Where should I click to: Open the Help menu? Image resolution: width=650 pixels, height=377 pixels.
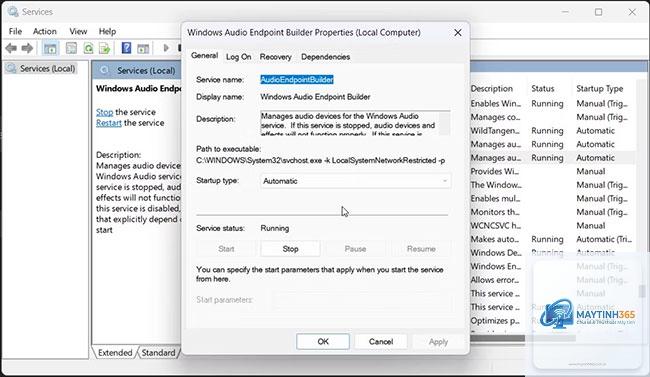click(107, 32)
